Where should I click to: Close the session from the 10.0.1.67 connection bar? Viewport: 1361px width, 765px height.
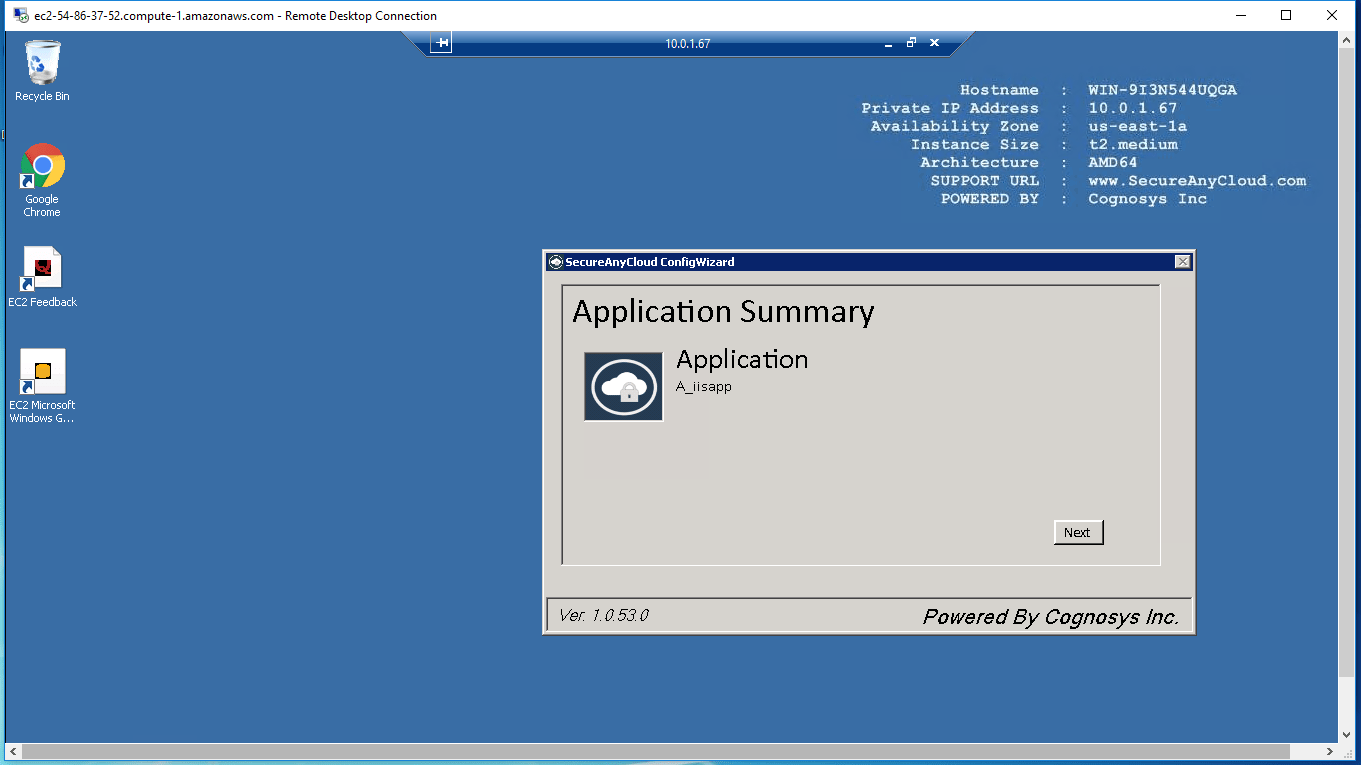tap(934, 43)
